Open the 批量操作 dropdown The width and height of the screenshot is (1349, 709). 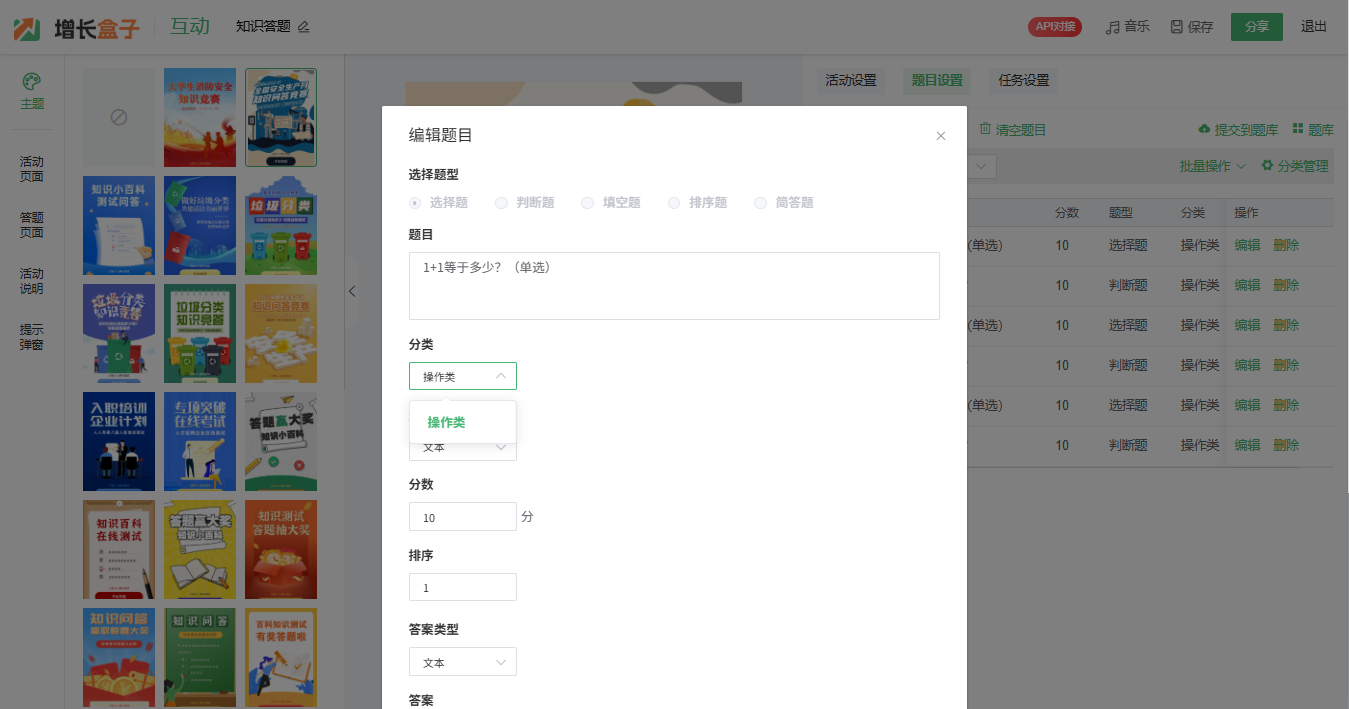click(x=1212, y=166)
